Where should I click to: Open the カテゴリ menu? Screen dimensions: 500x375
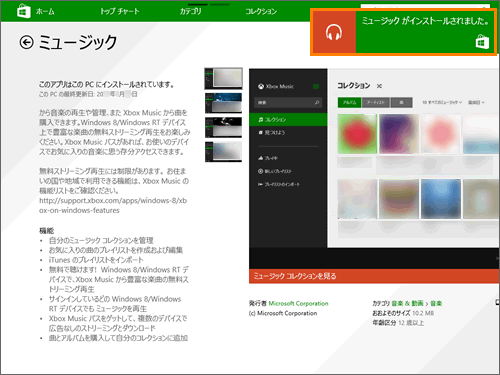pyautogui.click(x=191, y=12)
